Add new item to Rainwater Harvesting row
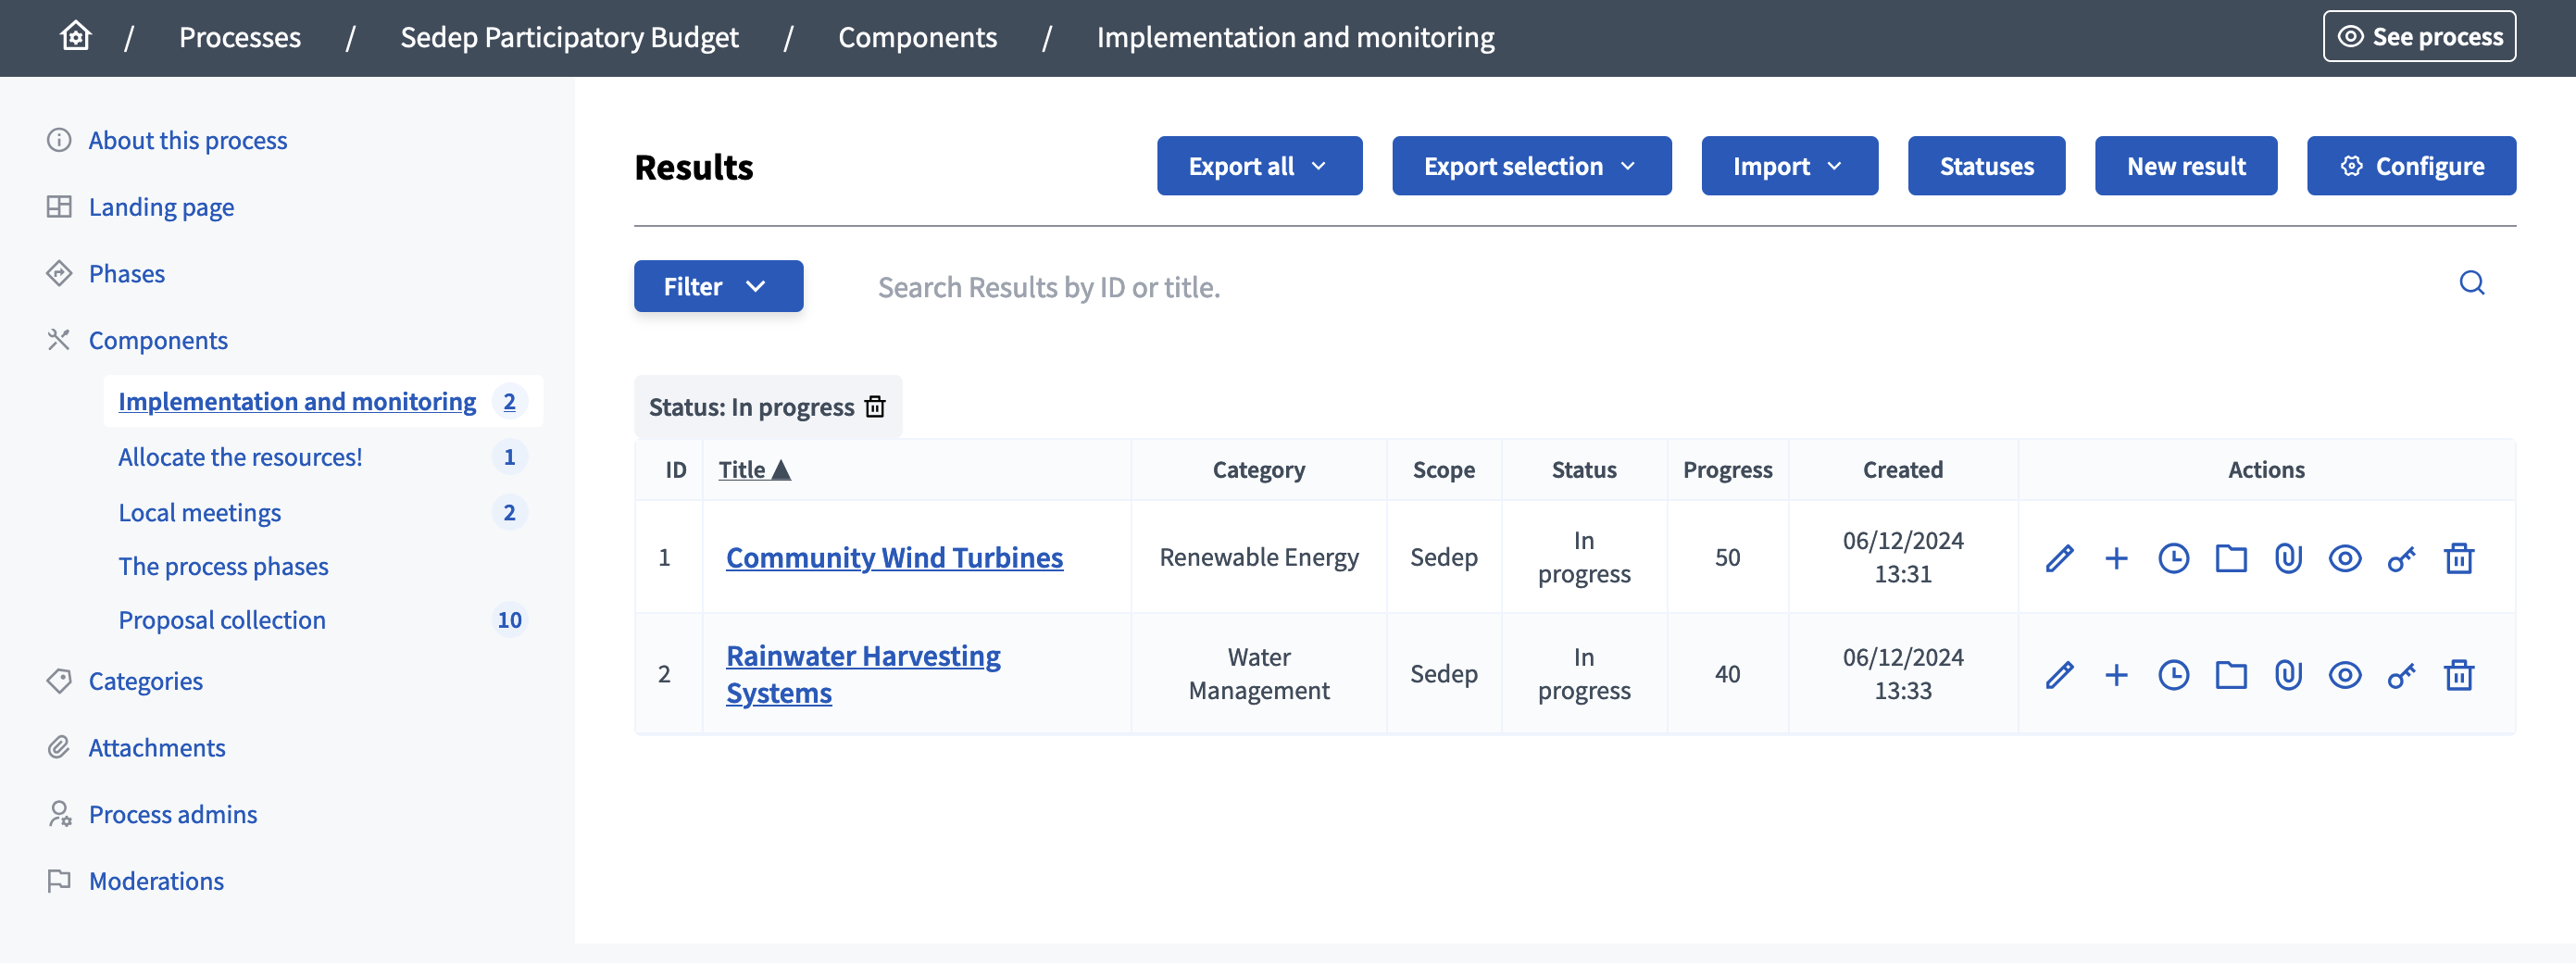Image resolution: width=2576 pixels, height=963 pixels. click(2116, 675)
